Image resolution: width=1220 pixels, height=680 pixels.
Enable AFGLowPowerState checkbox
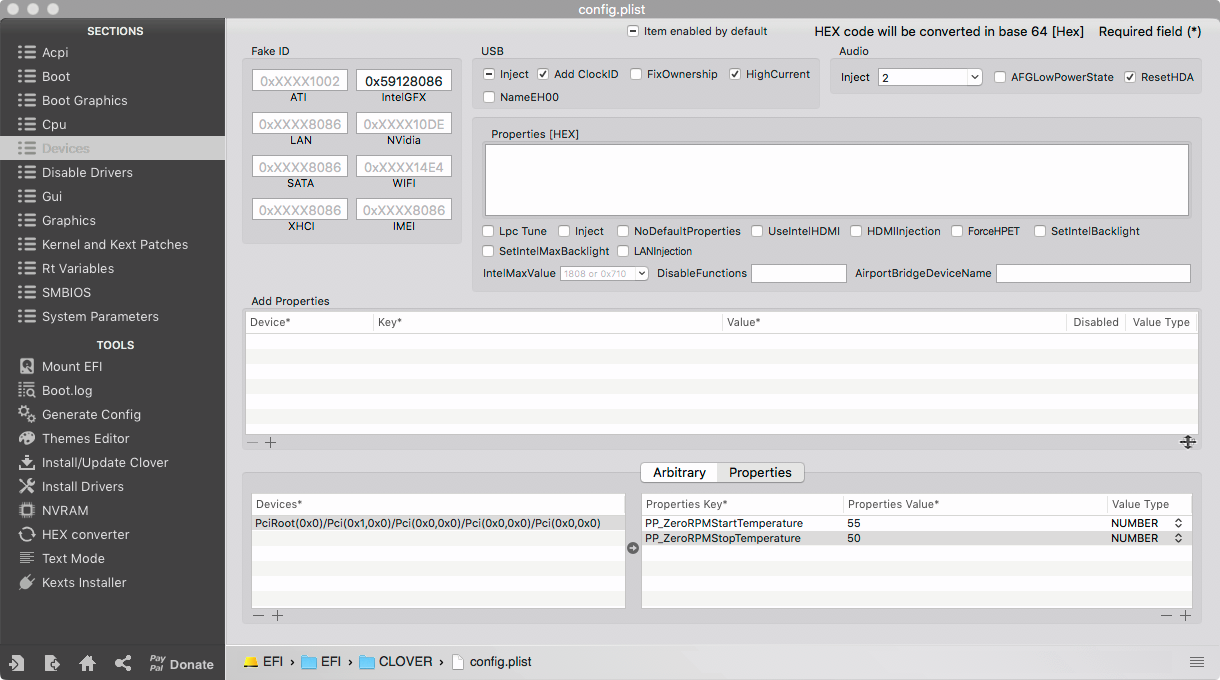point(1001,77)
